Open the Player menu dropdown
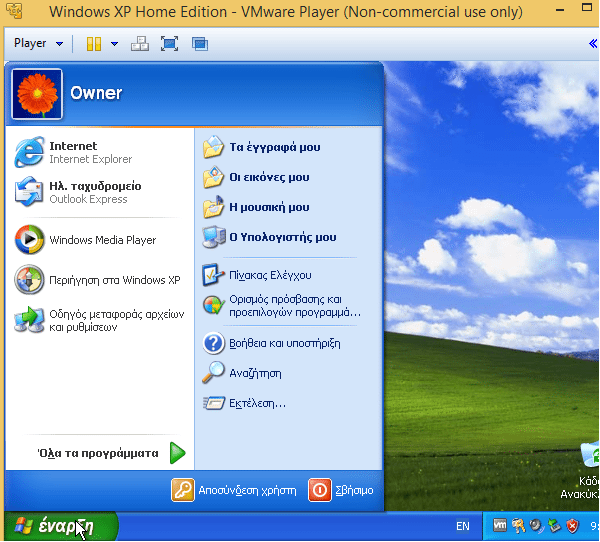Screen dimensions: 600x542 tap(38, 43)
